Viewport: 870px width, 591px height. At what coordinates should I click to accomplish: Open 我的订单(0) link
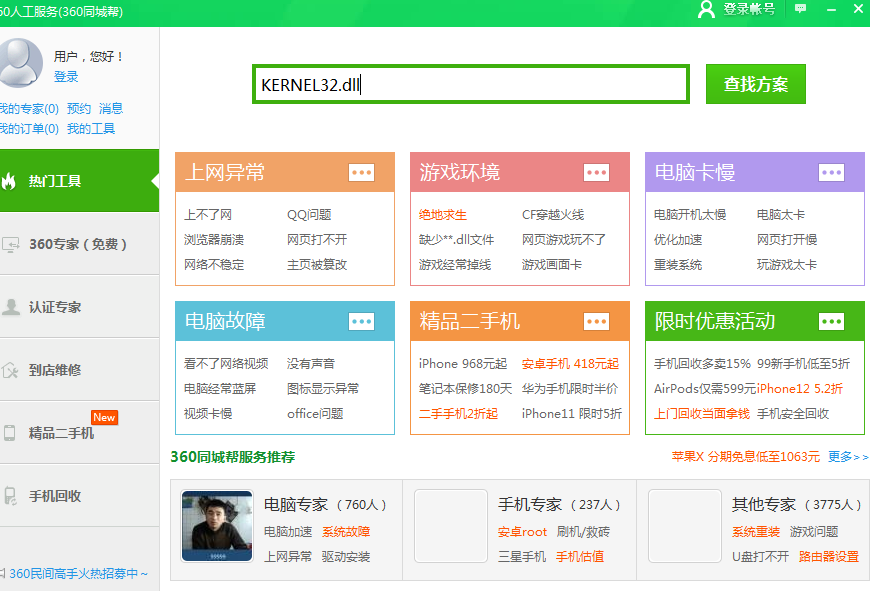click(29, 129)
